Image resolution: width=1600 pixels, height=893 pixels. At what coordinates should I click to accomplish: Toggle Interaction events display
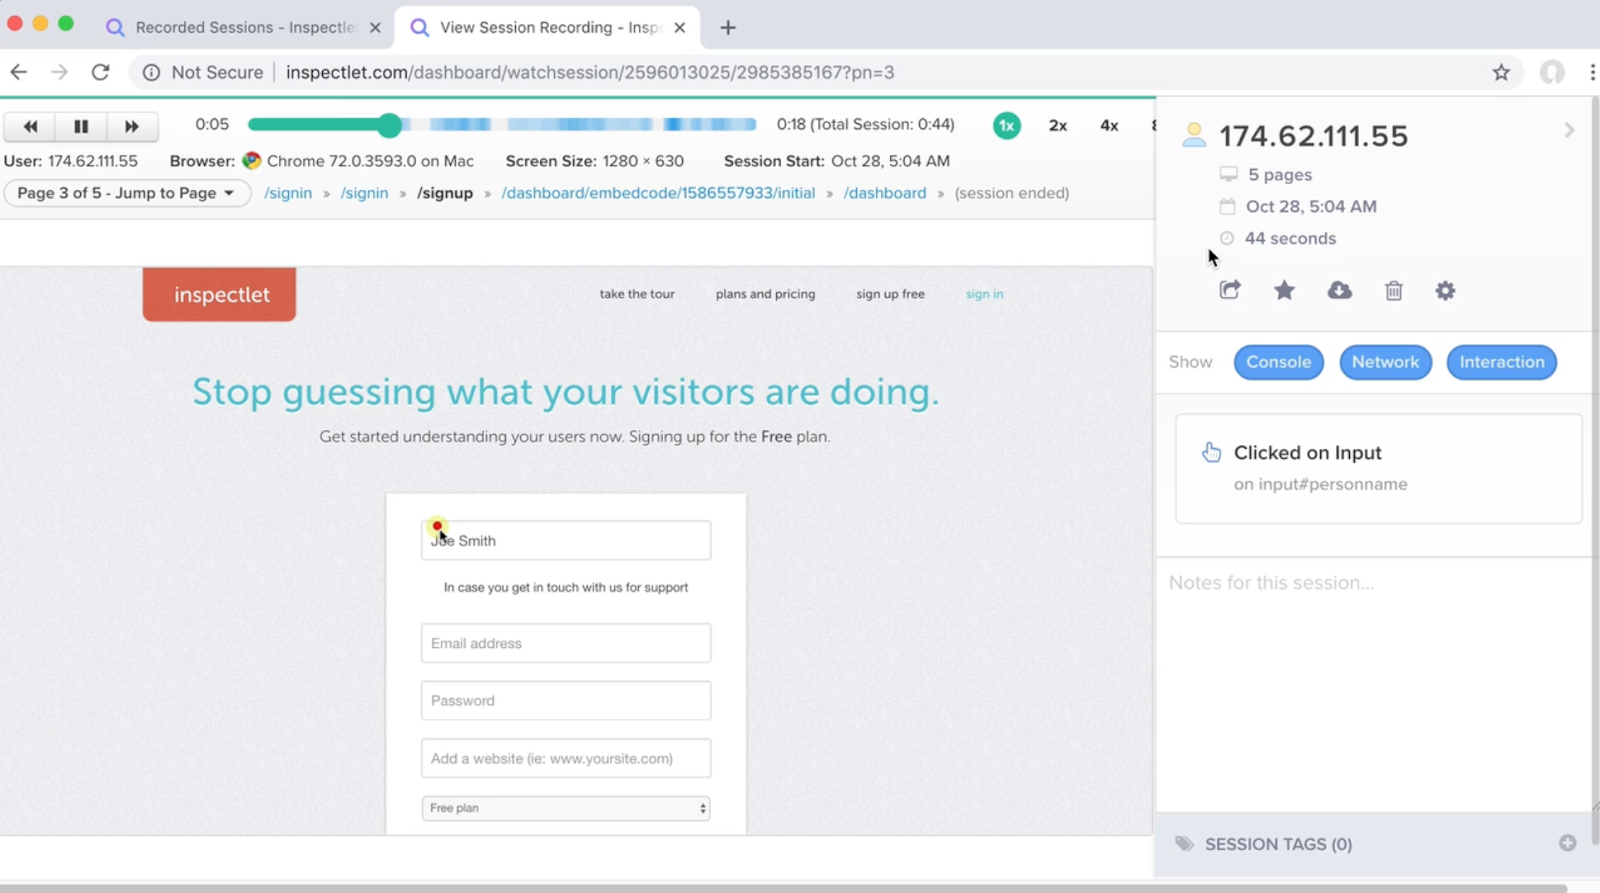click(x=1502, y=362)
